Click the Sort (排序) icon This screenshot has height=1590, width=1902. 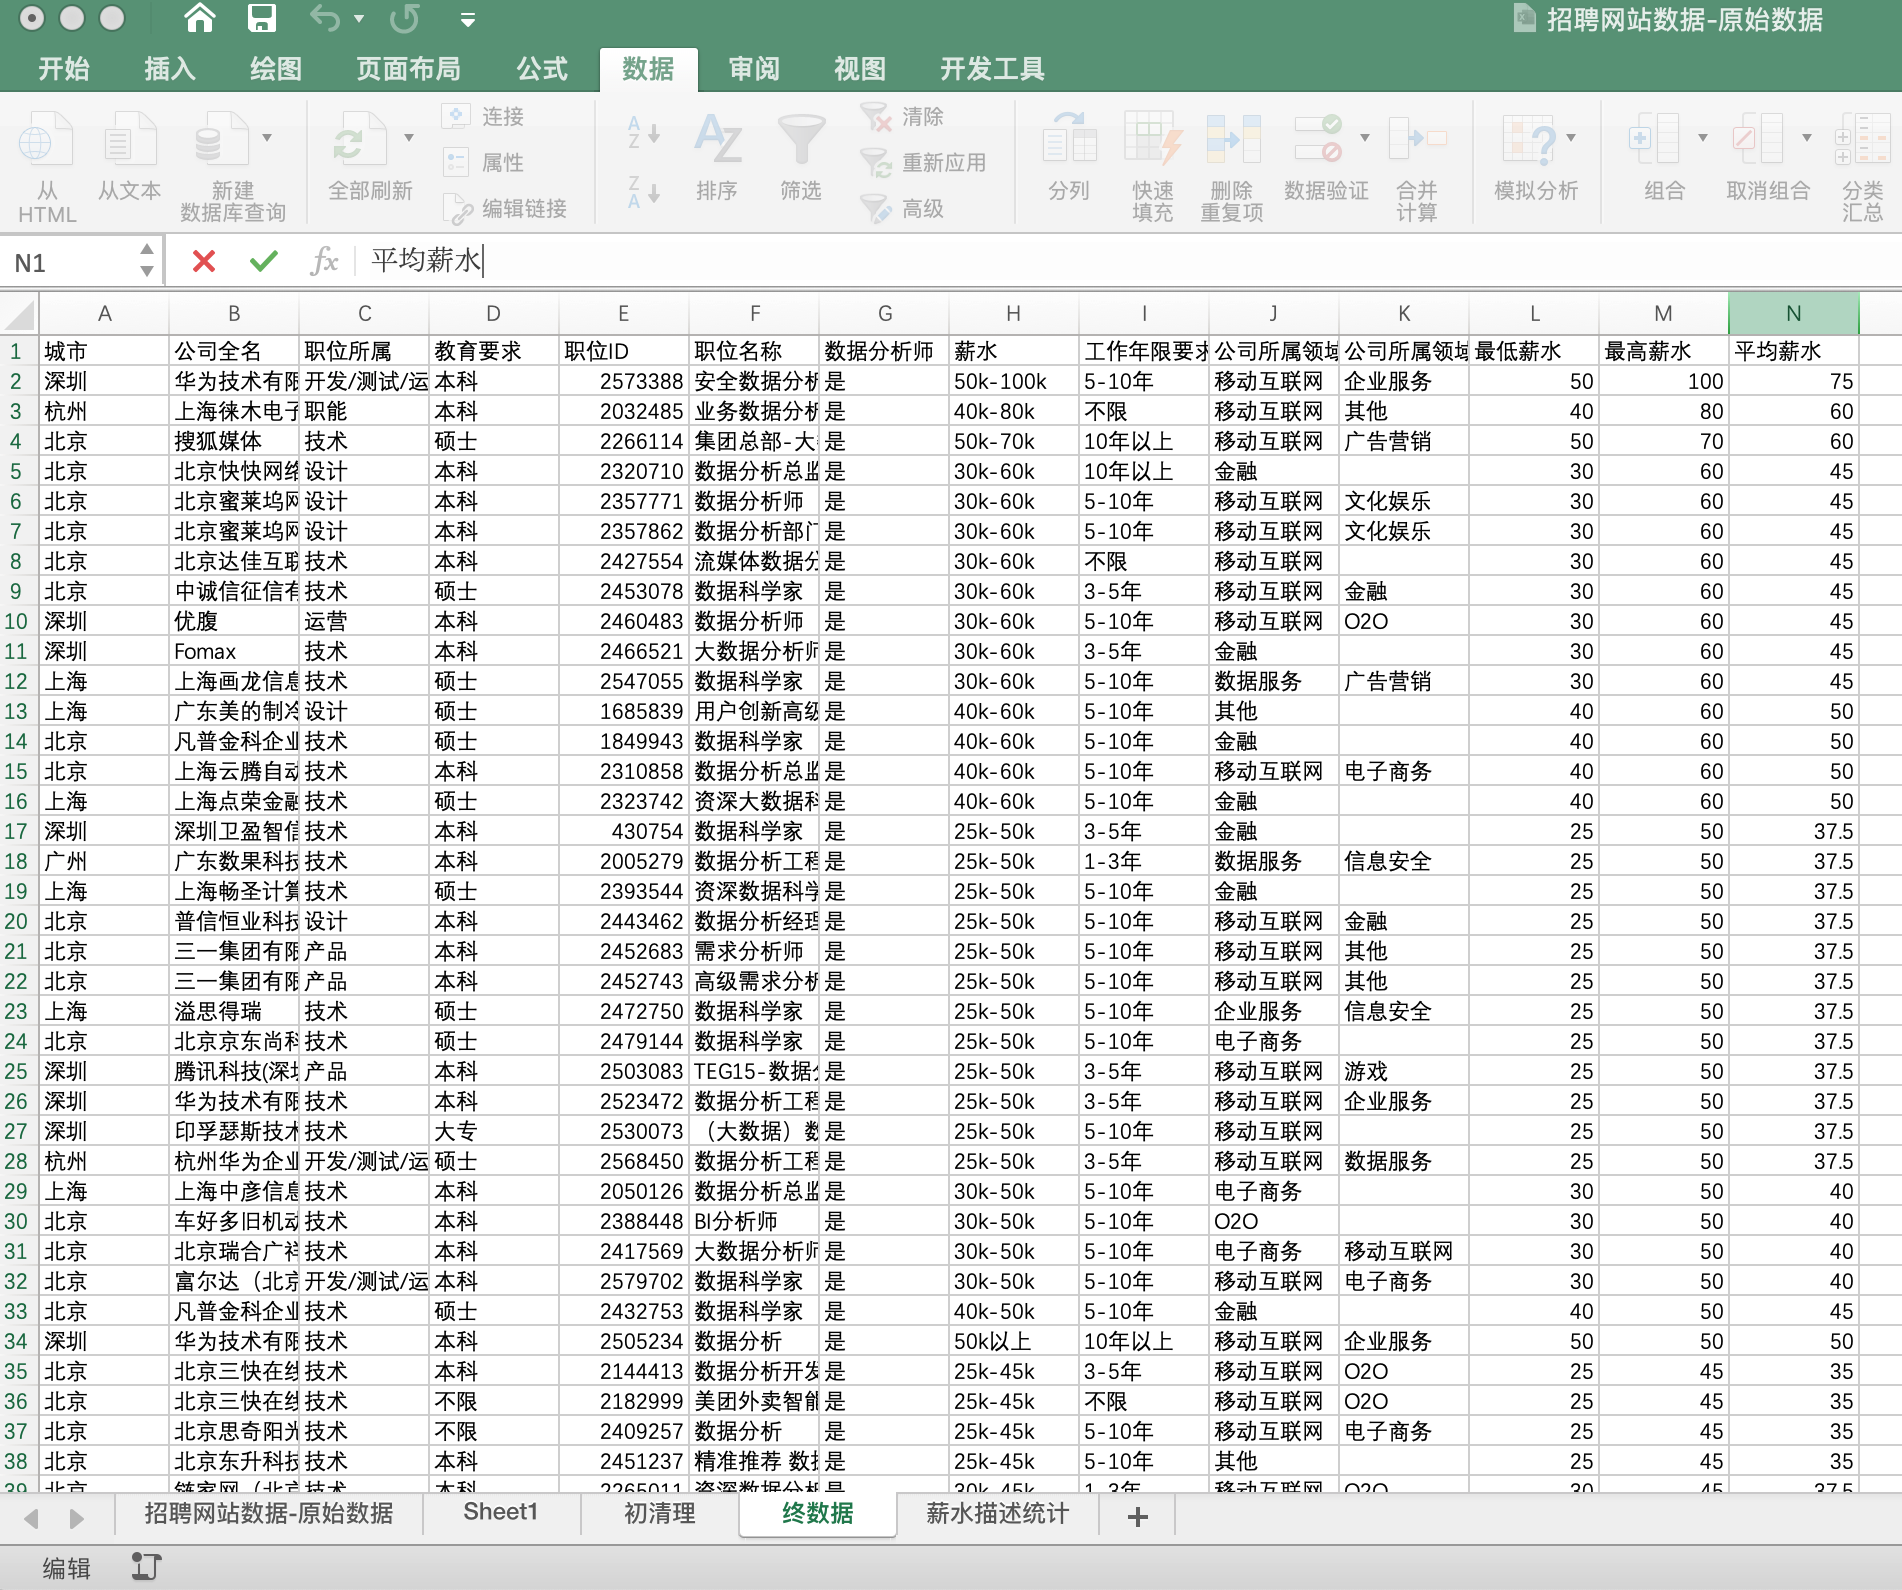[x=717, y=141]
